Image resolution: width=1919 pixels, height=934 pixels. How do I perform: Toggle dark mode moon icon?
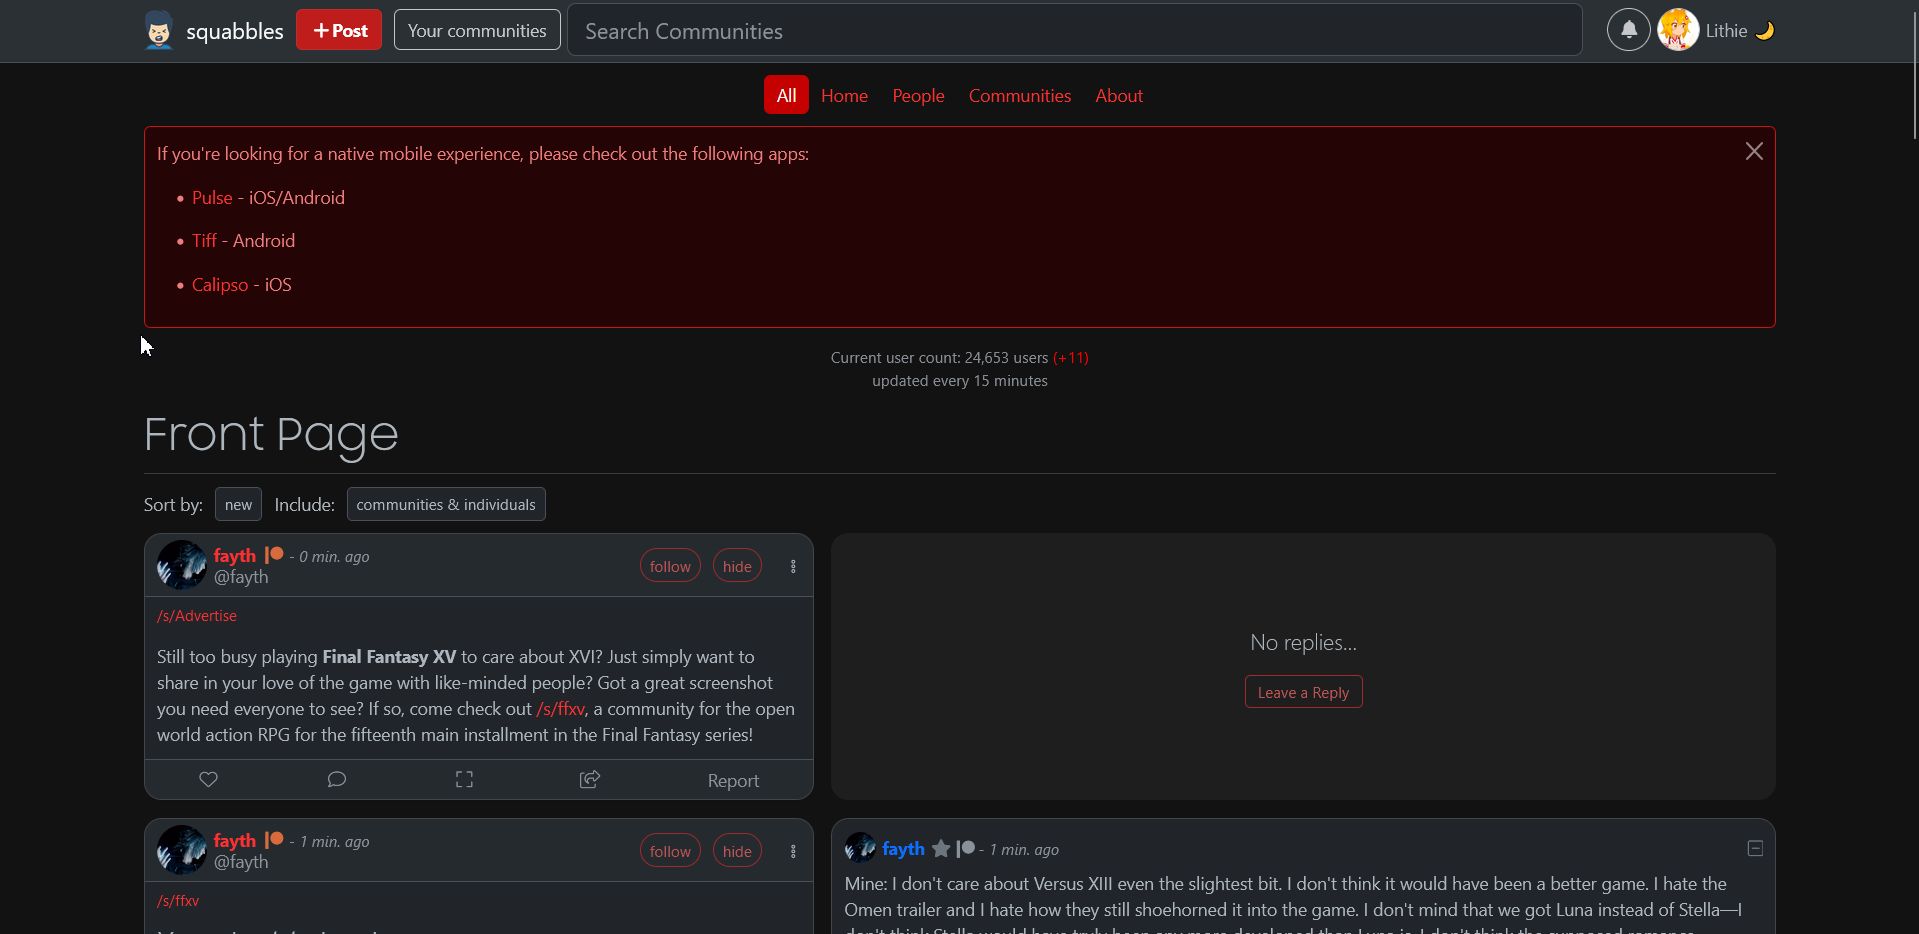1765,31
